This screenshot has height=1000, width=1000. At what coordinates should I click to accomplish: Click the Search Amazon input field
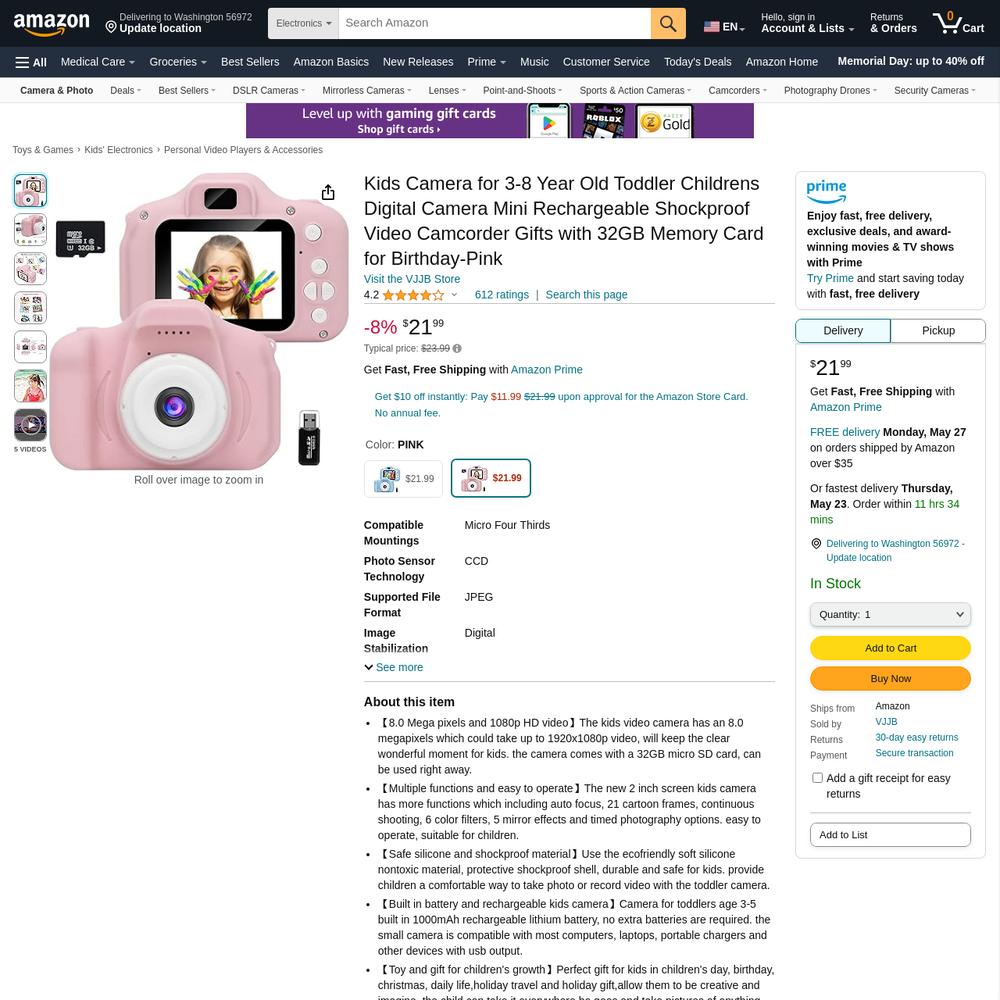pyautogui.click(x=494, y=24)
